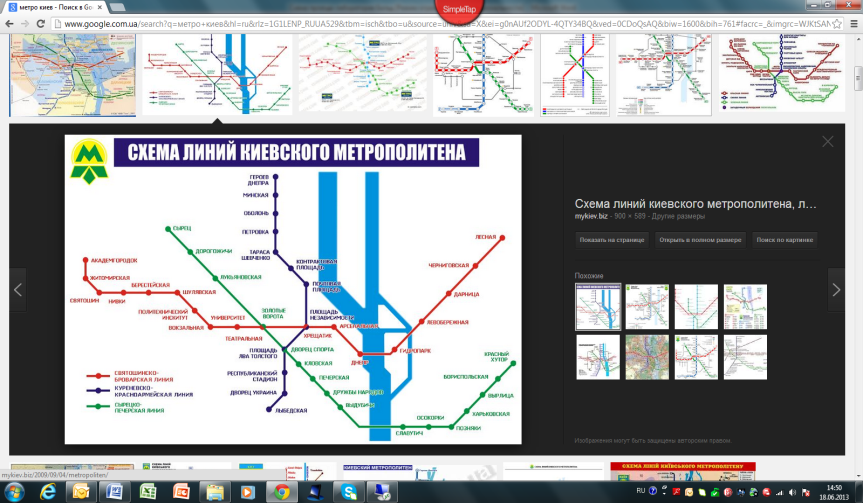Screen dimensions: 863x503
Task: Click the RU language indicator
Action: point(641,490)
